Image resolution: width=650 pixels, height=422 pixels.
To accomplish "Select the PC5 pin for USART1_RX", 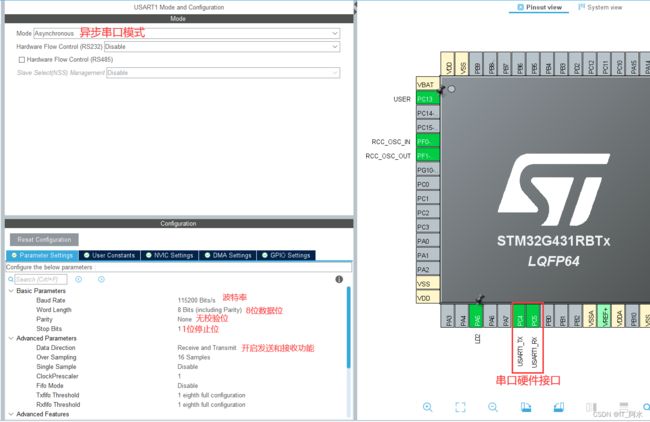I will pyautogui.click(x=534, y=316).
